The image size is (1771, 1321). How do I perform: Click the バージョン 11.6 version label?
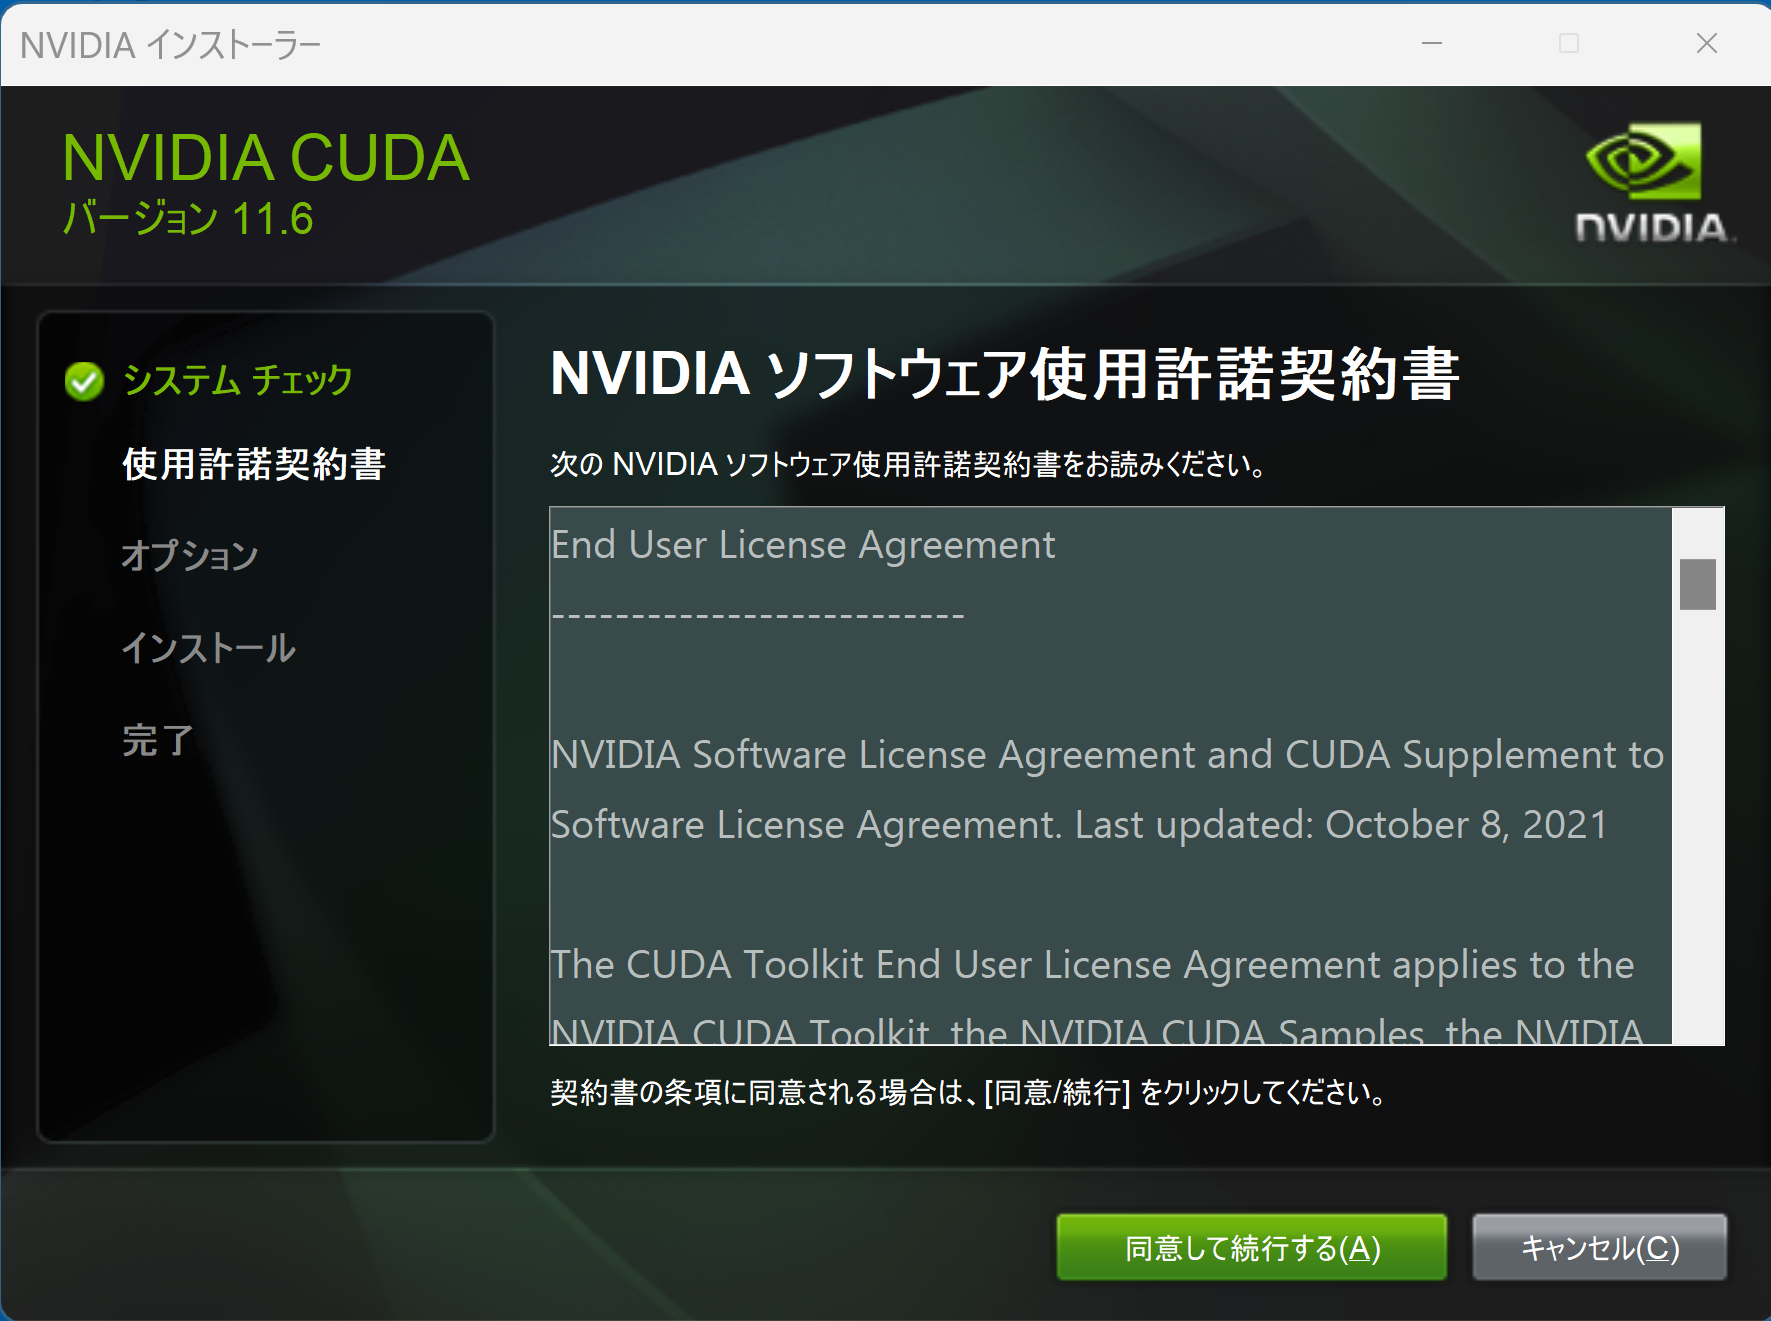point(188,218)
